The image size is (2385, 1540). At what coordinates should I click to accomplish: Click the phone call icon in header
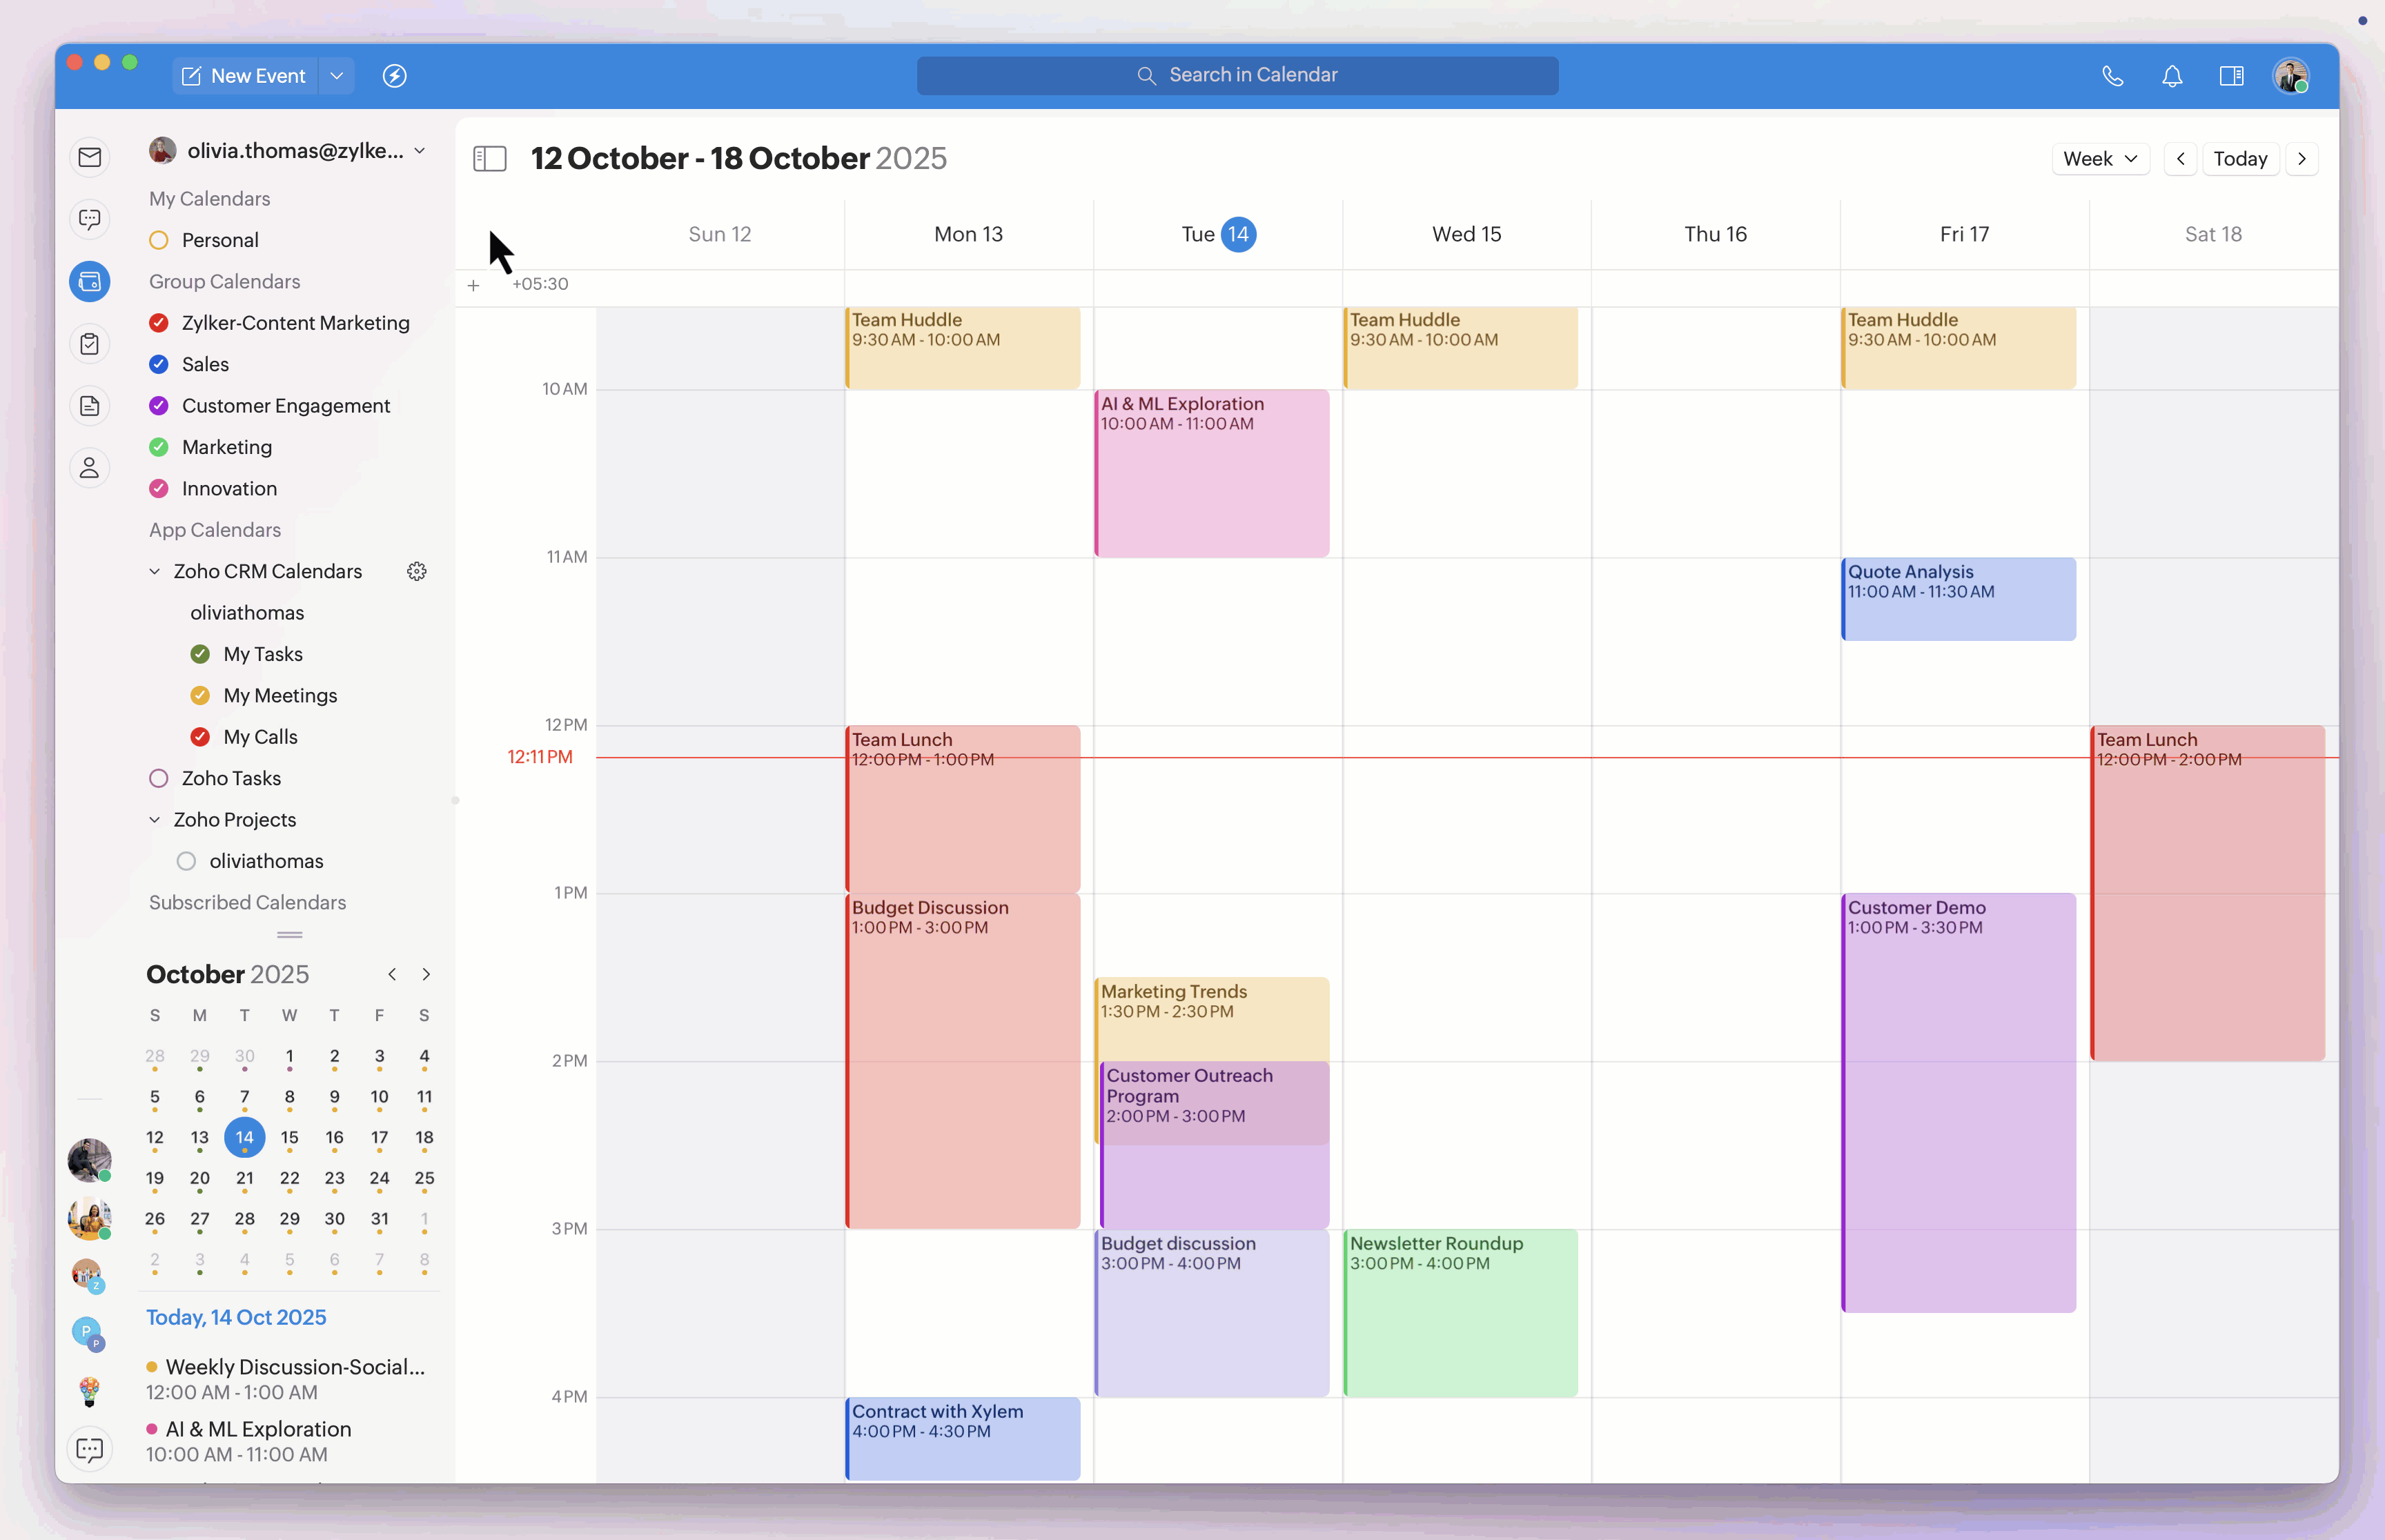(x=2112, y=76)
